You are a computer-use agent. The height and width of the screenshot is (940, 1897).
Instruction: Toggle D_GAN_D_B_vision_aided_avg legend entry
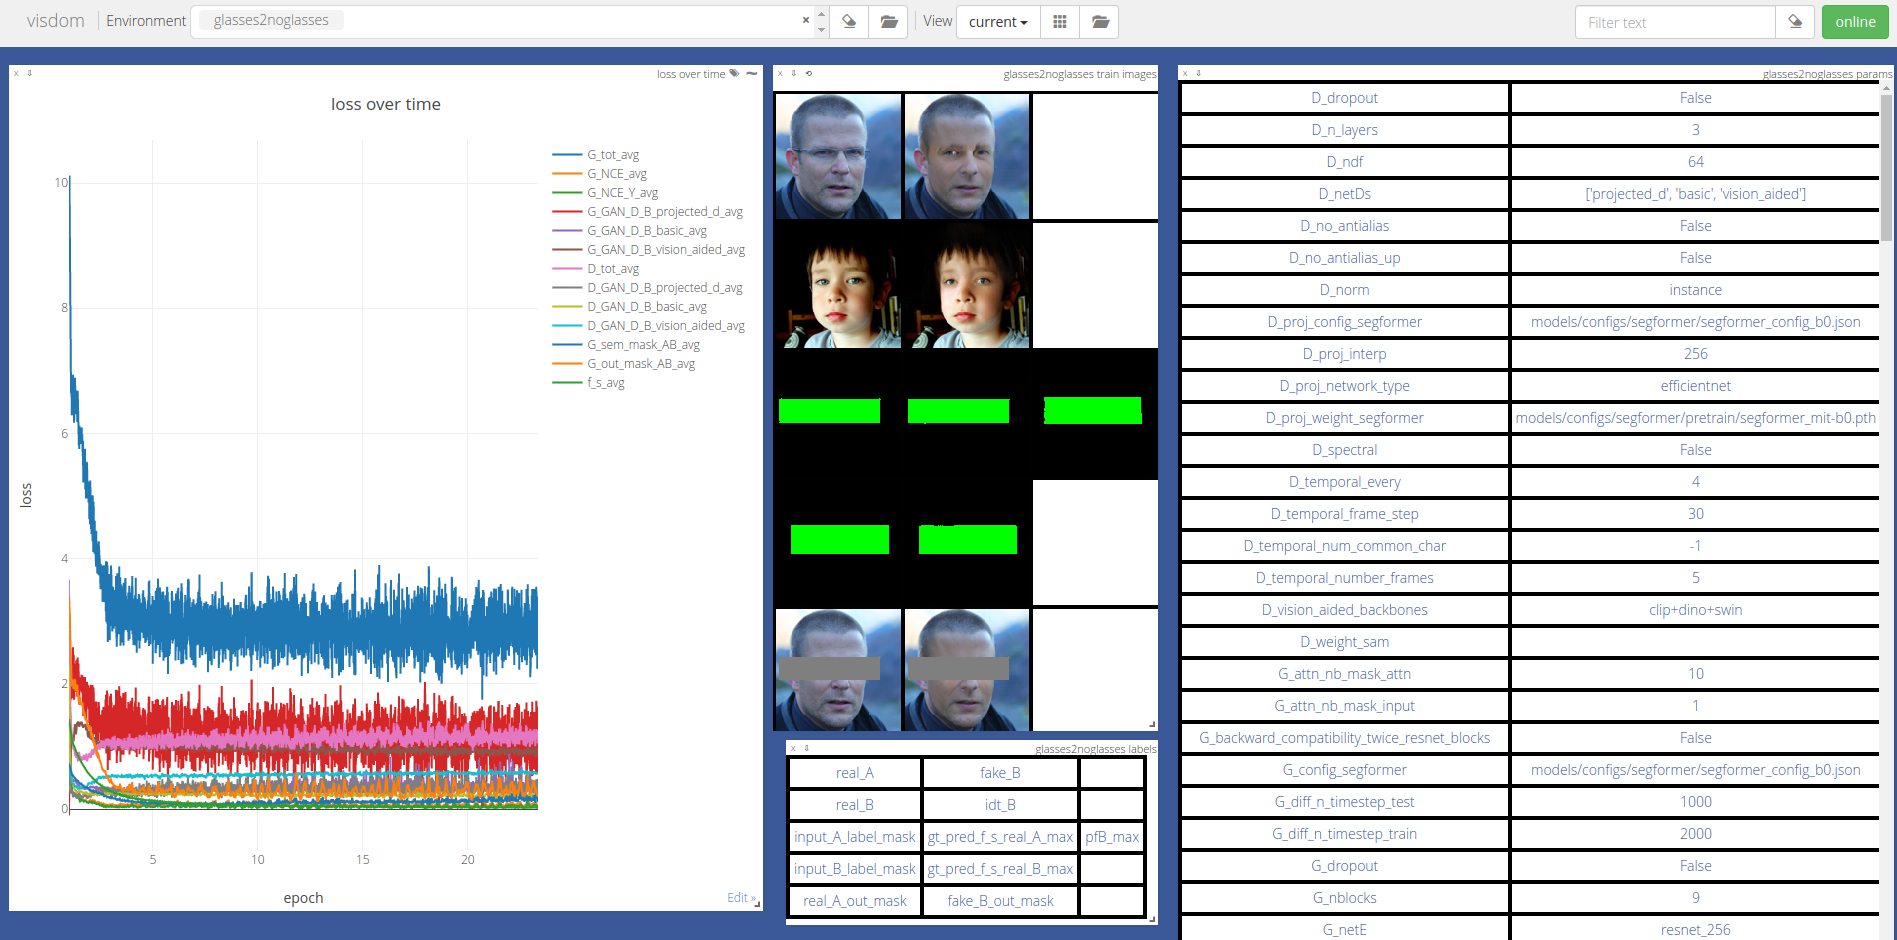(649, 326)
